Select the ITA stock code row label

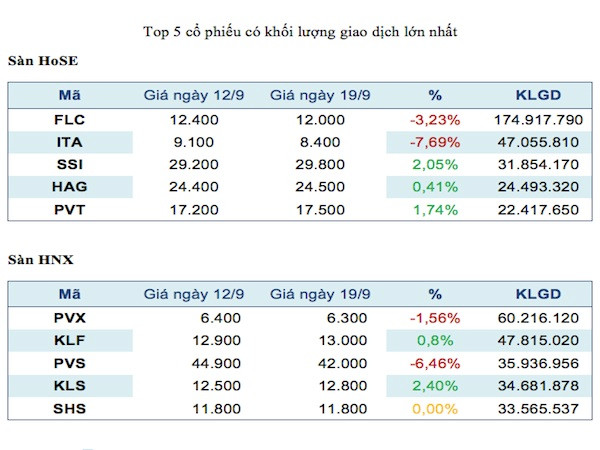click(62, 142)
